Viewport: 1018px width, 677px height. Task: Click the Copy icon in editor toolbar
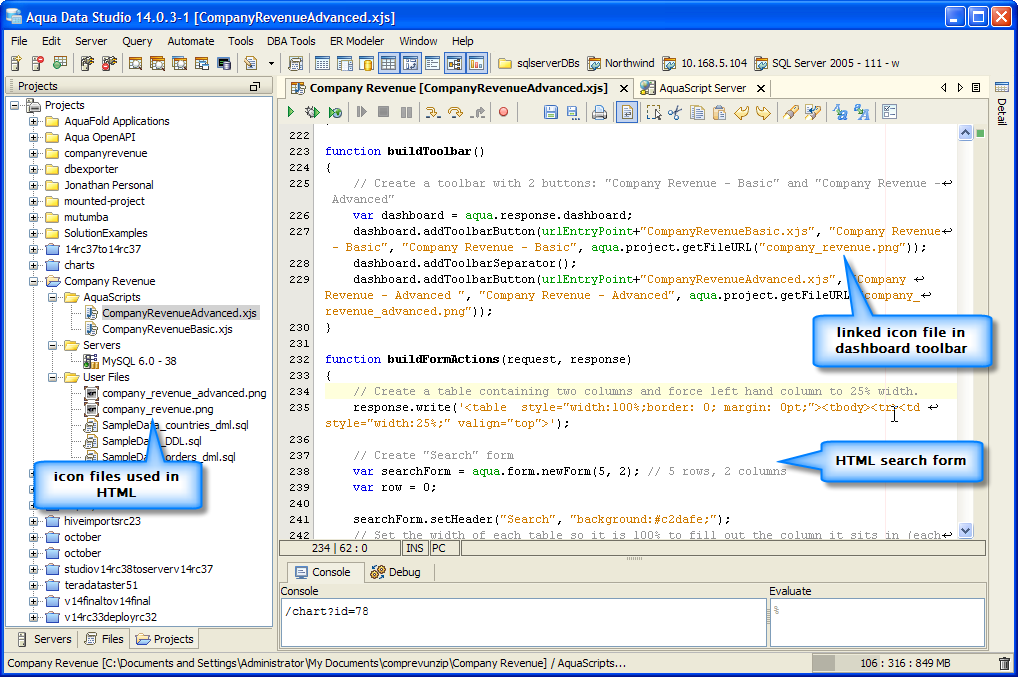click(697, 112)
